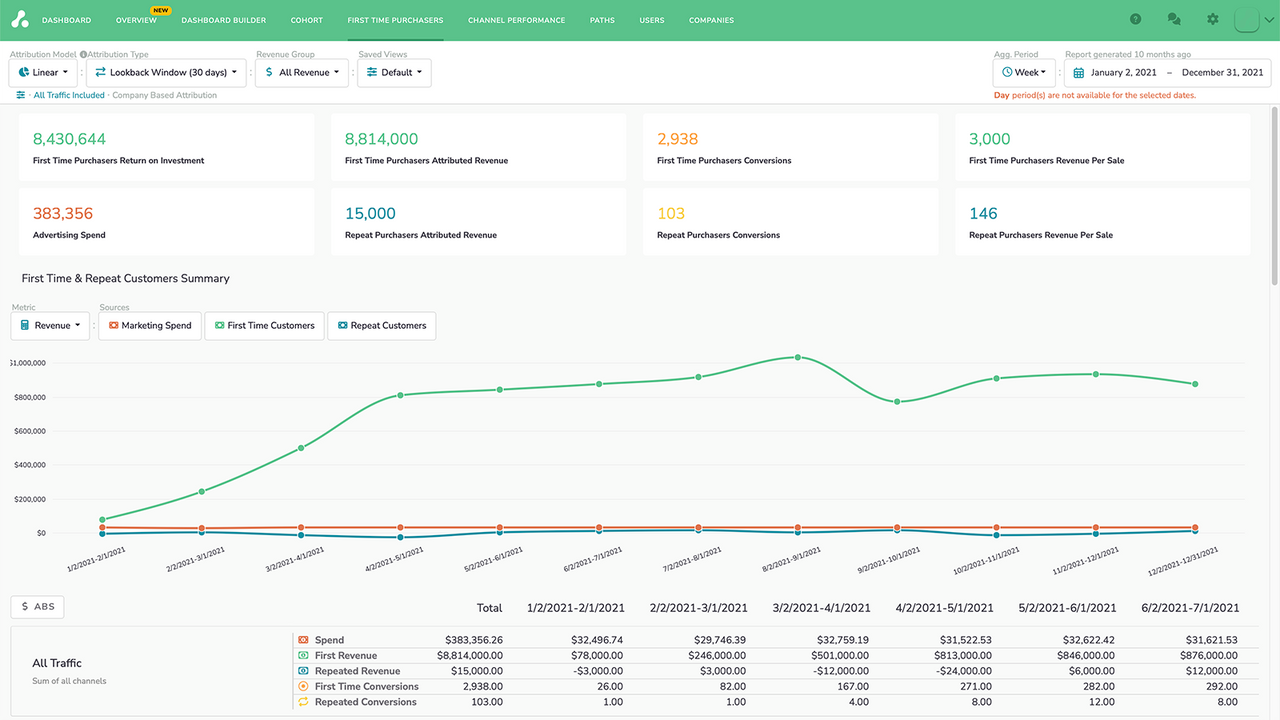Switch to the Cohort tab
This screenshot has width=1280, height=720.
click(x=307, y=20)
